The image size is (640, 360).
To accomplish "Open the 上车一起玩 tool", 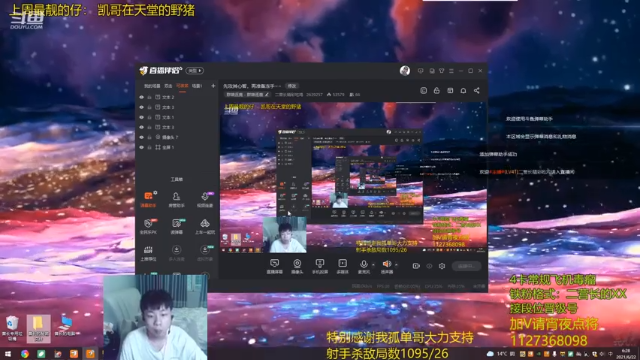I will 205,226.
